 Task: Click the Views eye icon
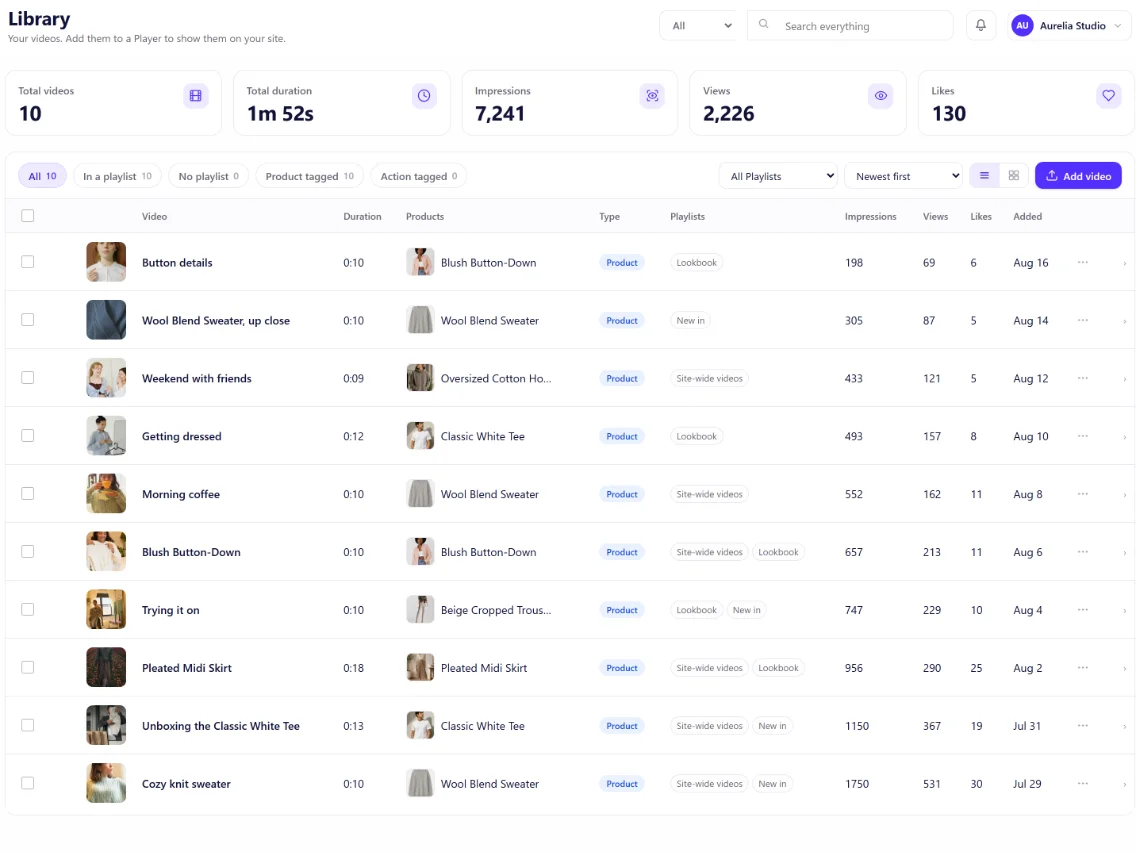pos(880,96)
